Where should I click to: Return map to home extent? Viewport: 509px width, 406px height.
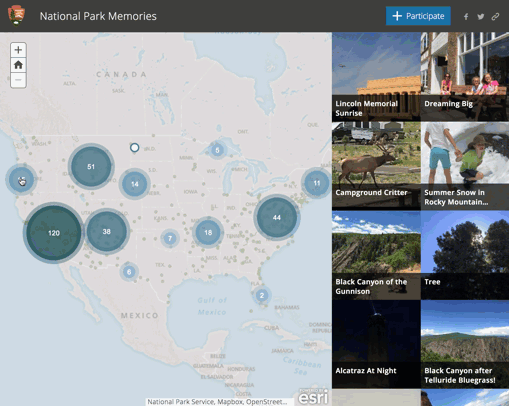18,65
